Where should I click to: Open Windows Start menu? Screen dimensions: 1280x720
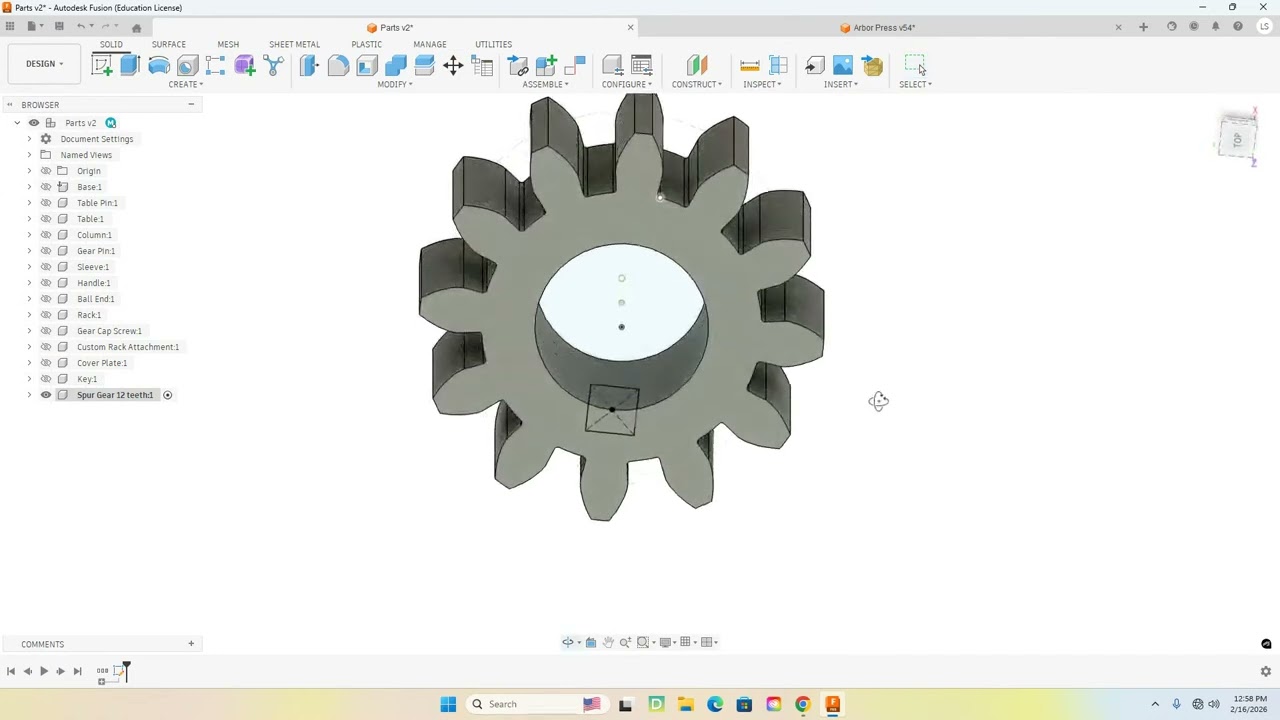click(x=448, y=704)
